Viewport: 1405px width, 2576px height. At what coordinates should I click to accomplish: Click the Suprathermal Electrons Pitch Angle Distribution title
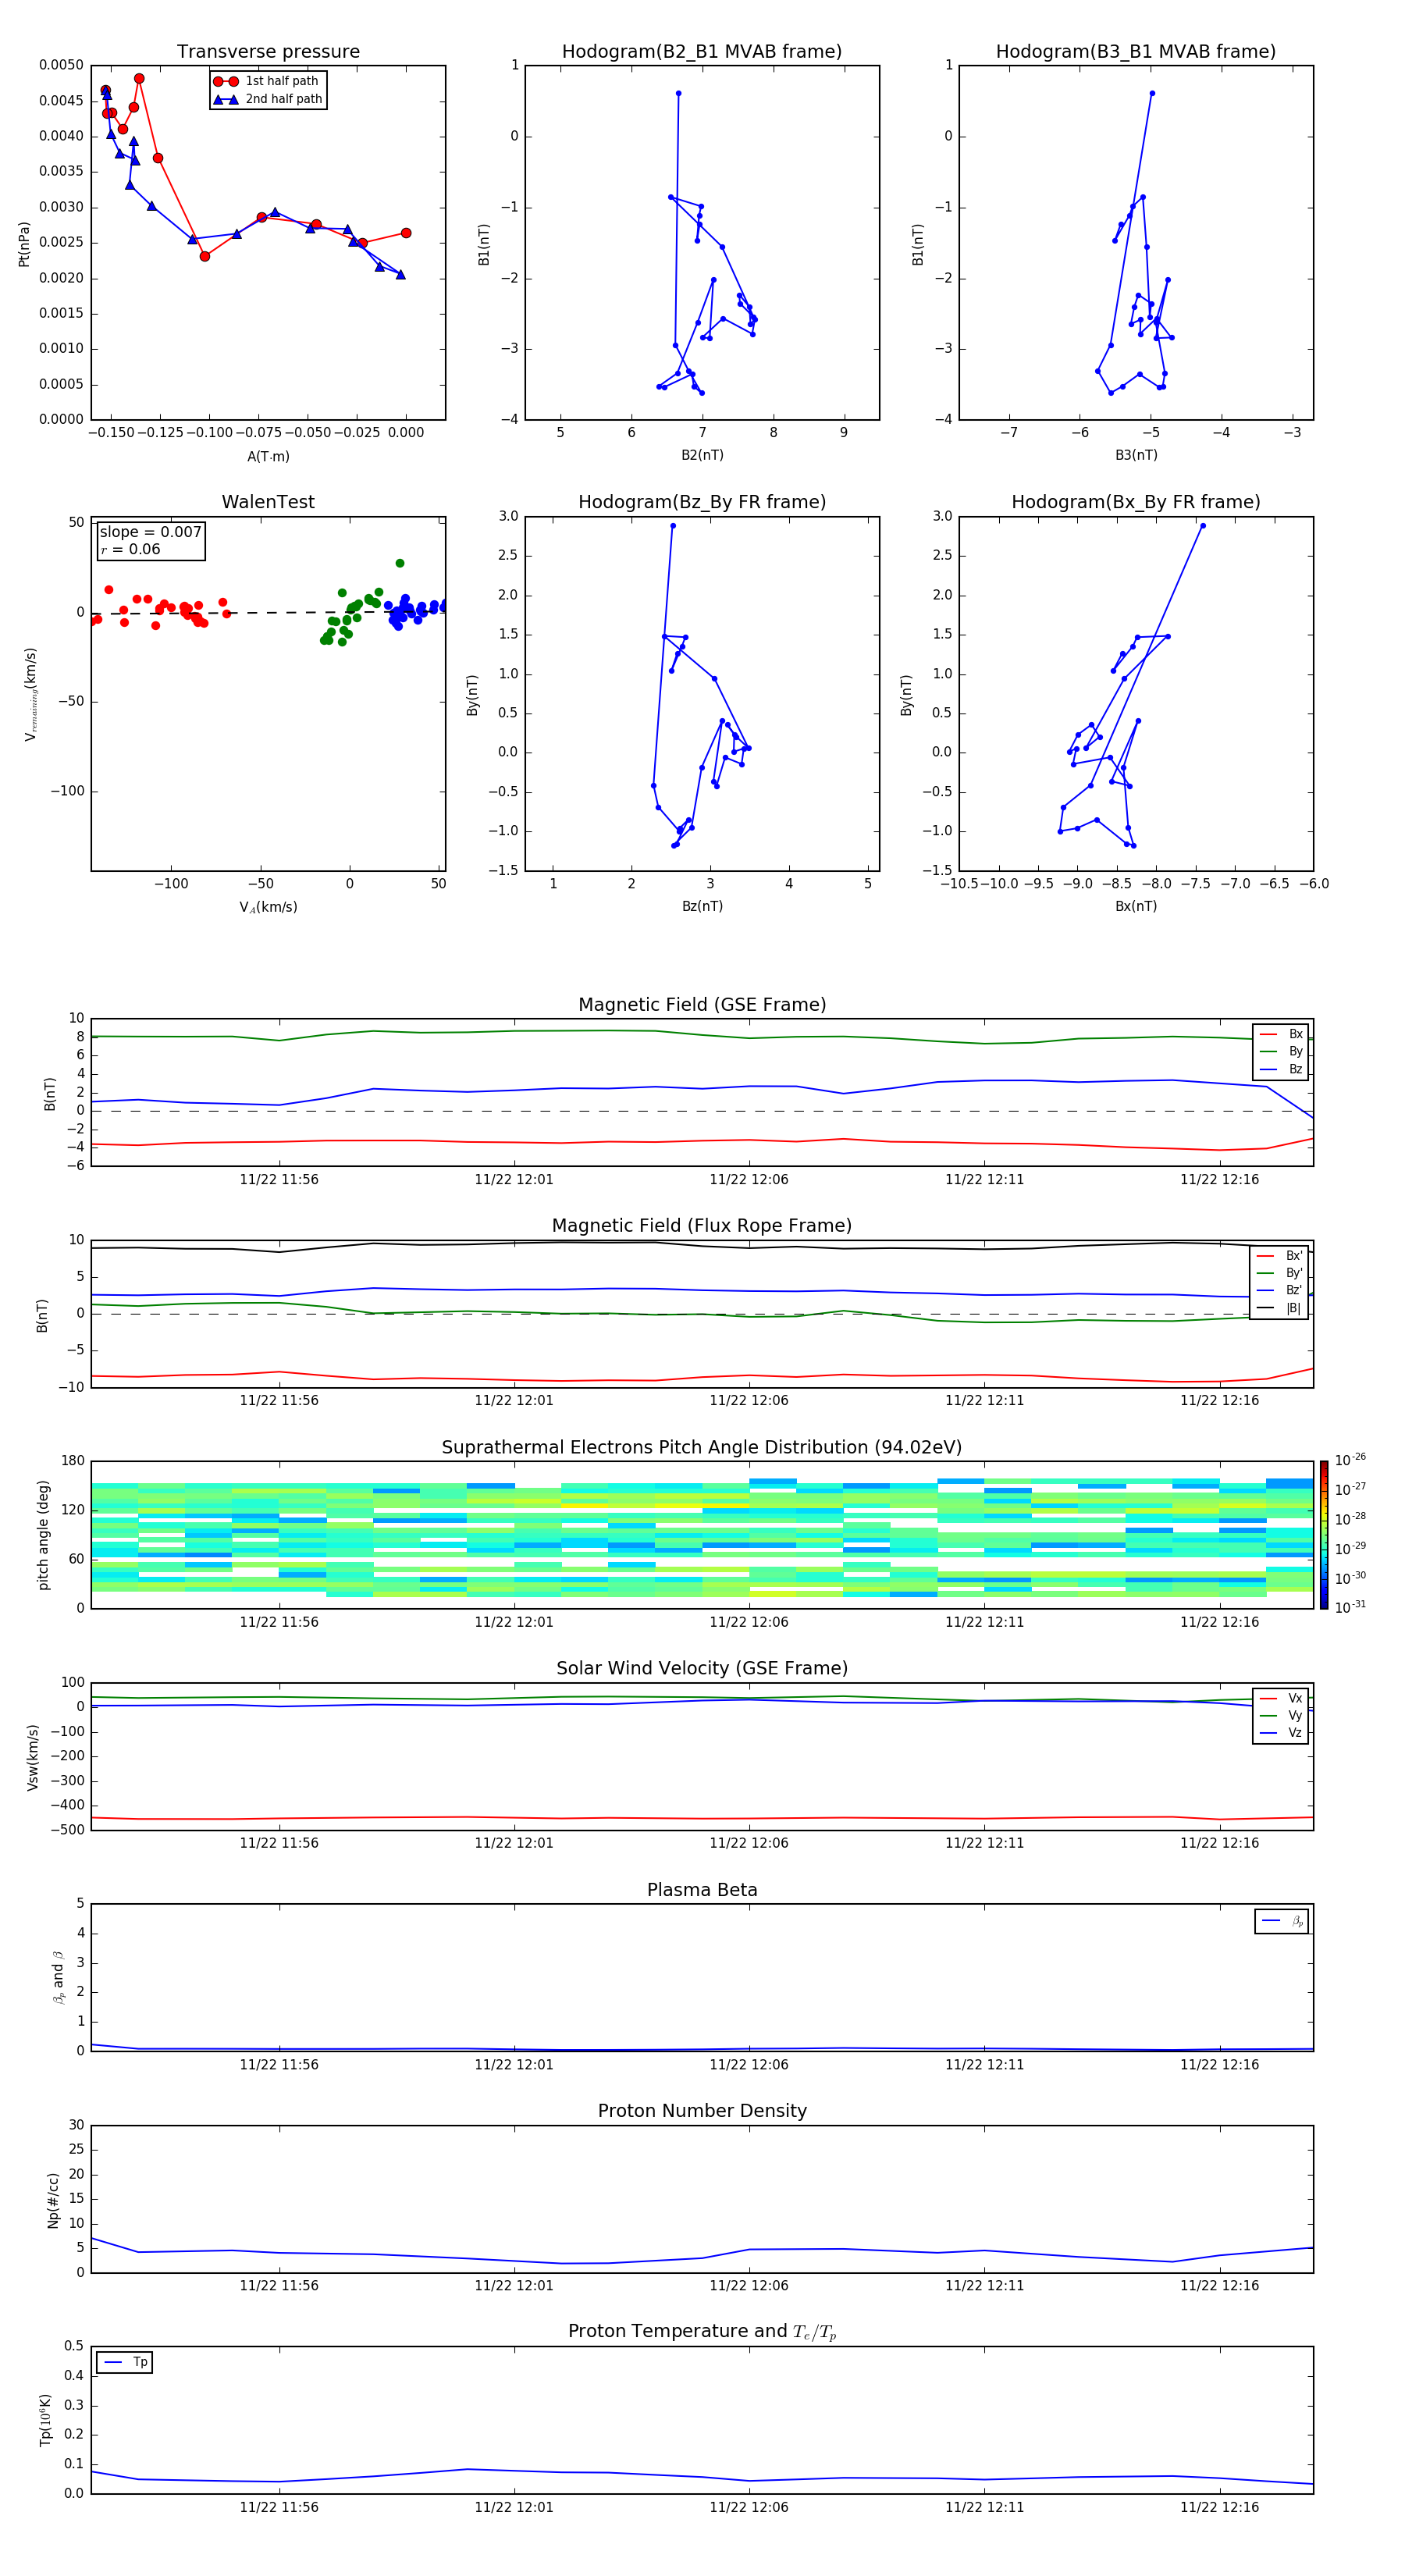tap(702, 1448)
